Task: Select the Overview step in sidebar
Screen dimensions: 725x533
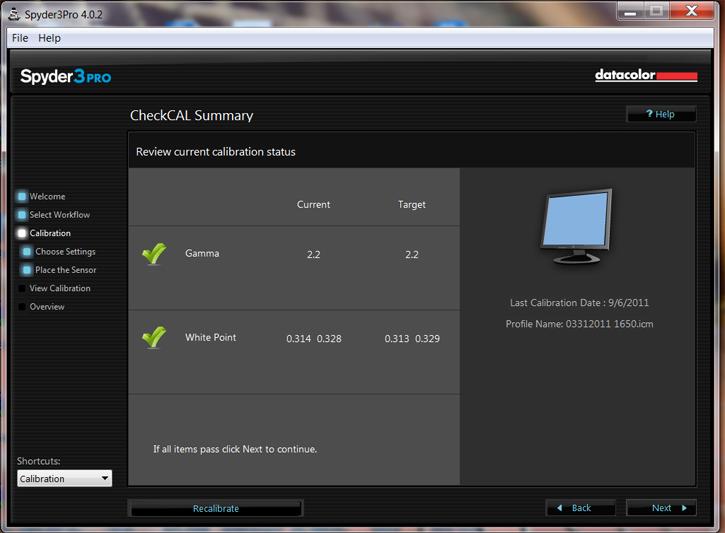Action: 47,306
